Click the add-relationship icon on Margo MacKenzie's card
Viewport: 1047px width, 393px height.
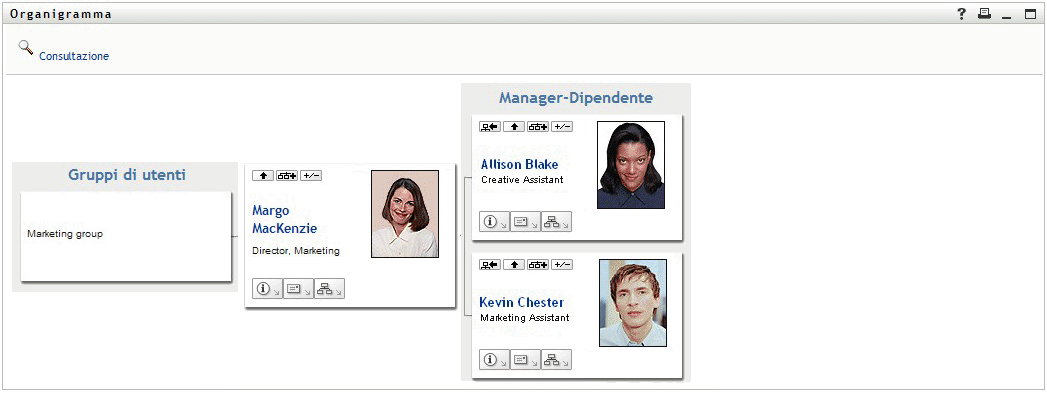point(287,175)
